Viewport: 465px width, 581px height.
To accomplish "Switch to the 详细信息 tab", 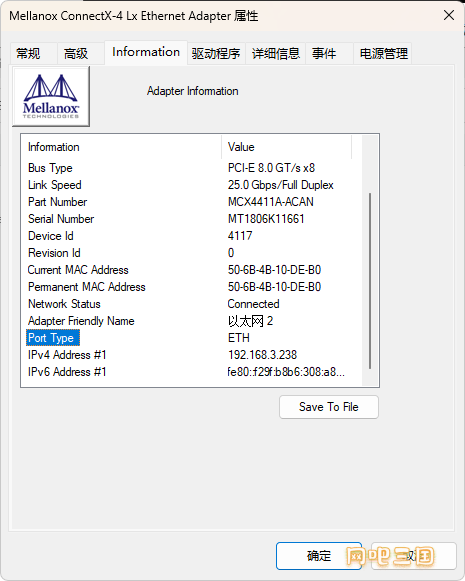I will click(x=276, y=54).
